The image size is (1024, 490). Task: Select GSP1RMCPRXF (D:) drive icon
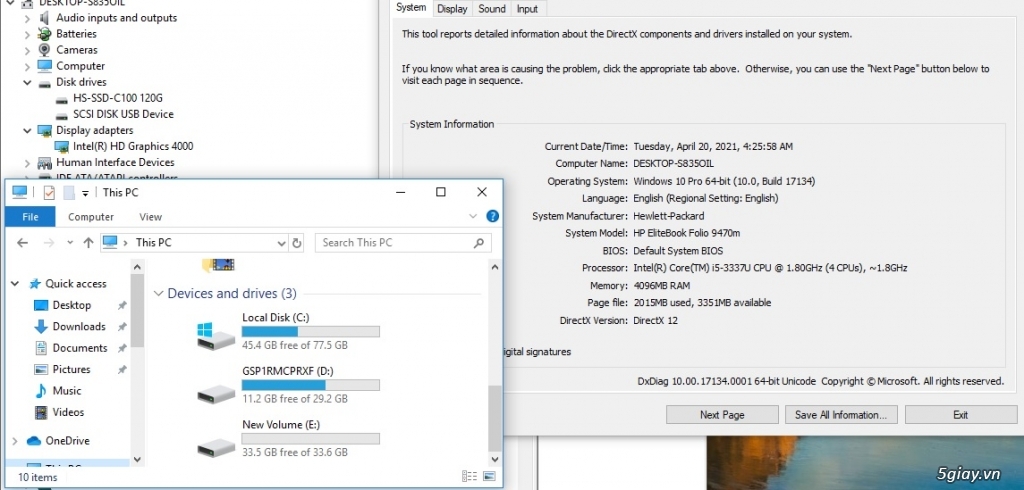[x=216, y=393]
